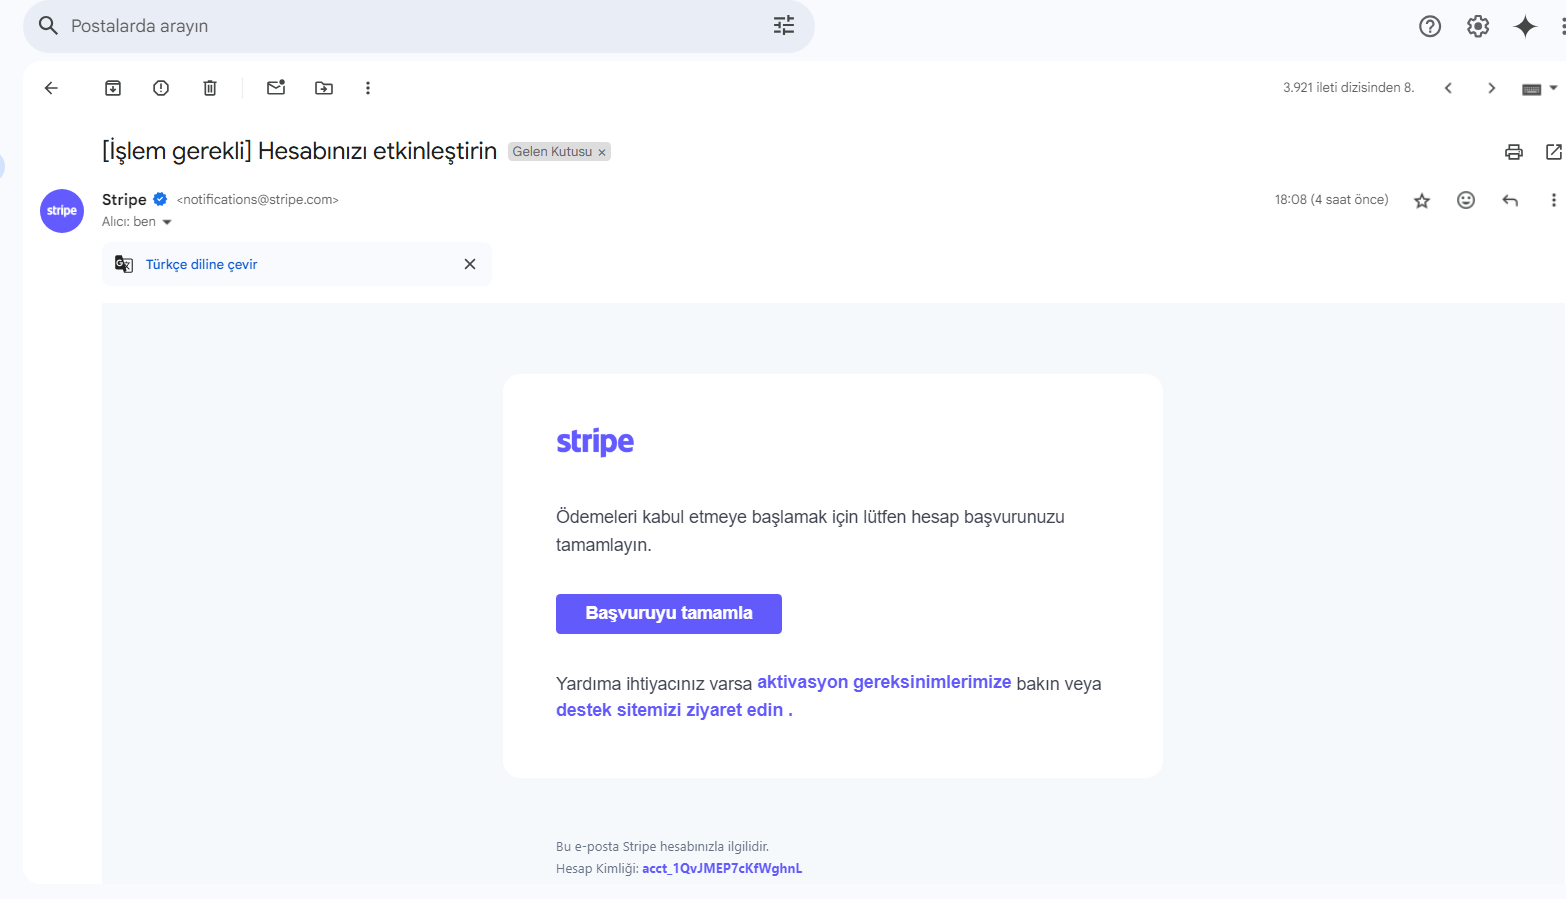
Task: Star the Stripe message
Action: tap(1422, 201)
